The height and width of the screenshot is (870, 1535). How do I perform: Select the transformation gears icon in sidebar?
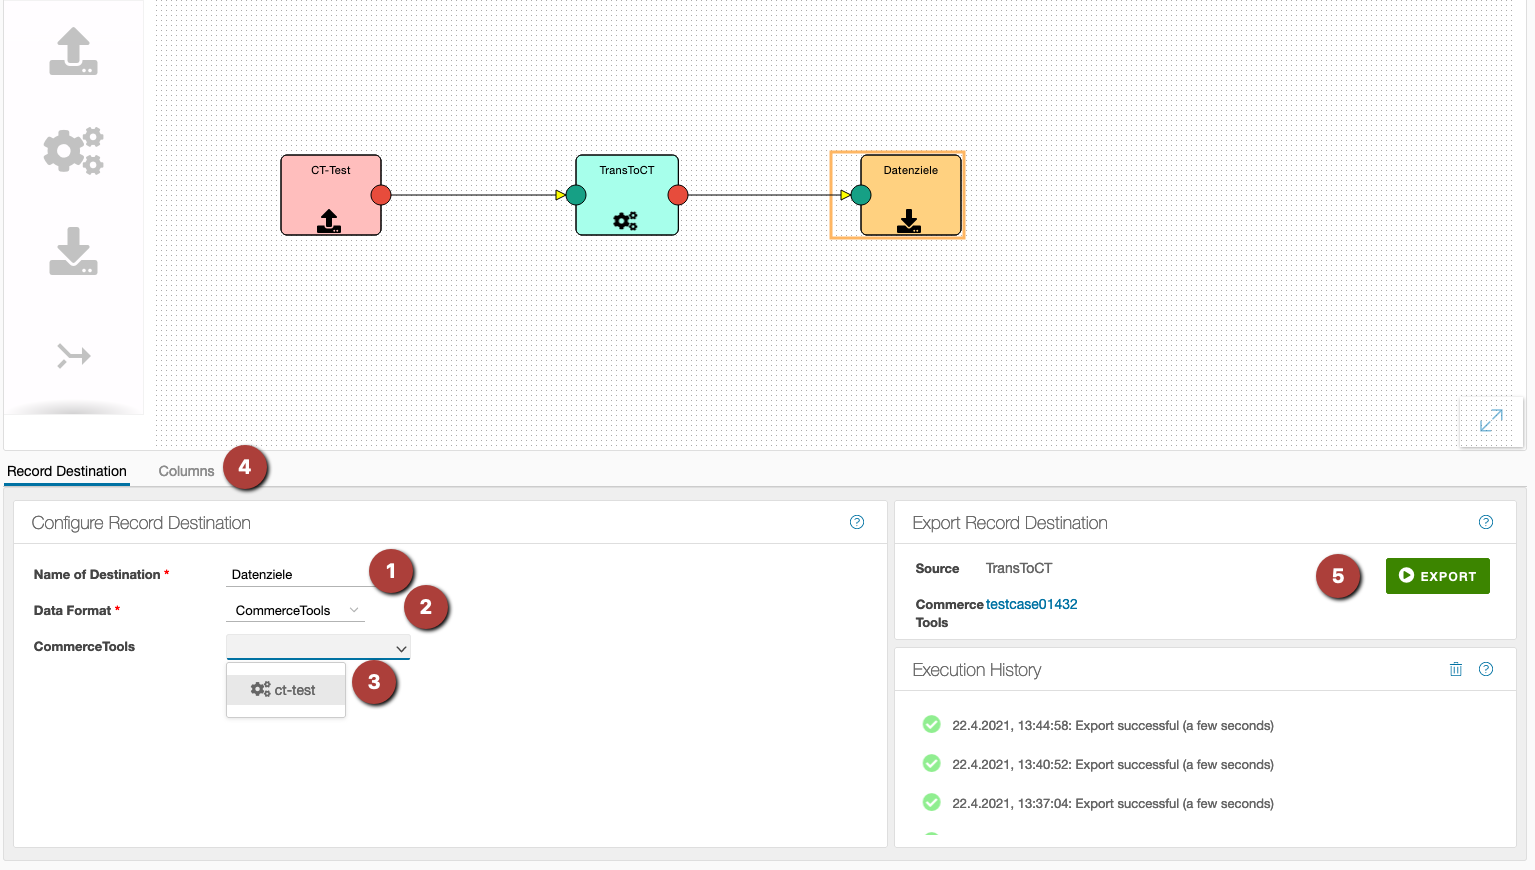(x=73, y=151)
